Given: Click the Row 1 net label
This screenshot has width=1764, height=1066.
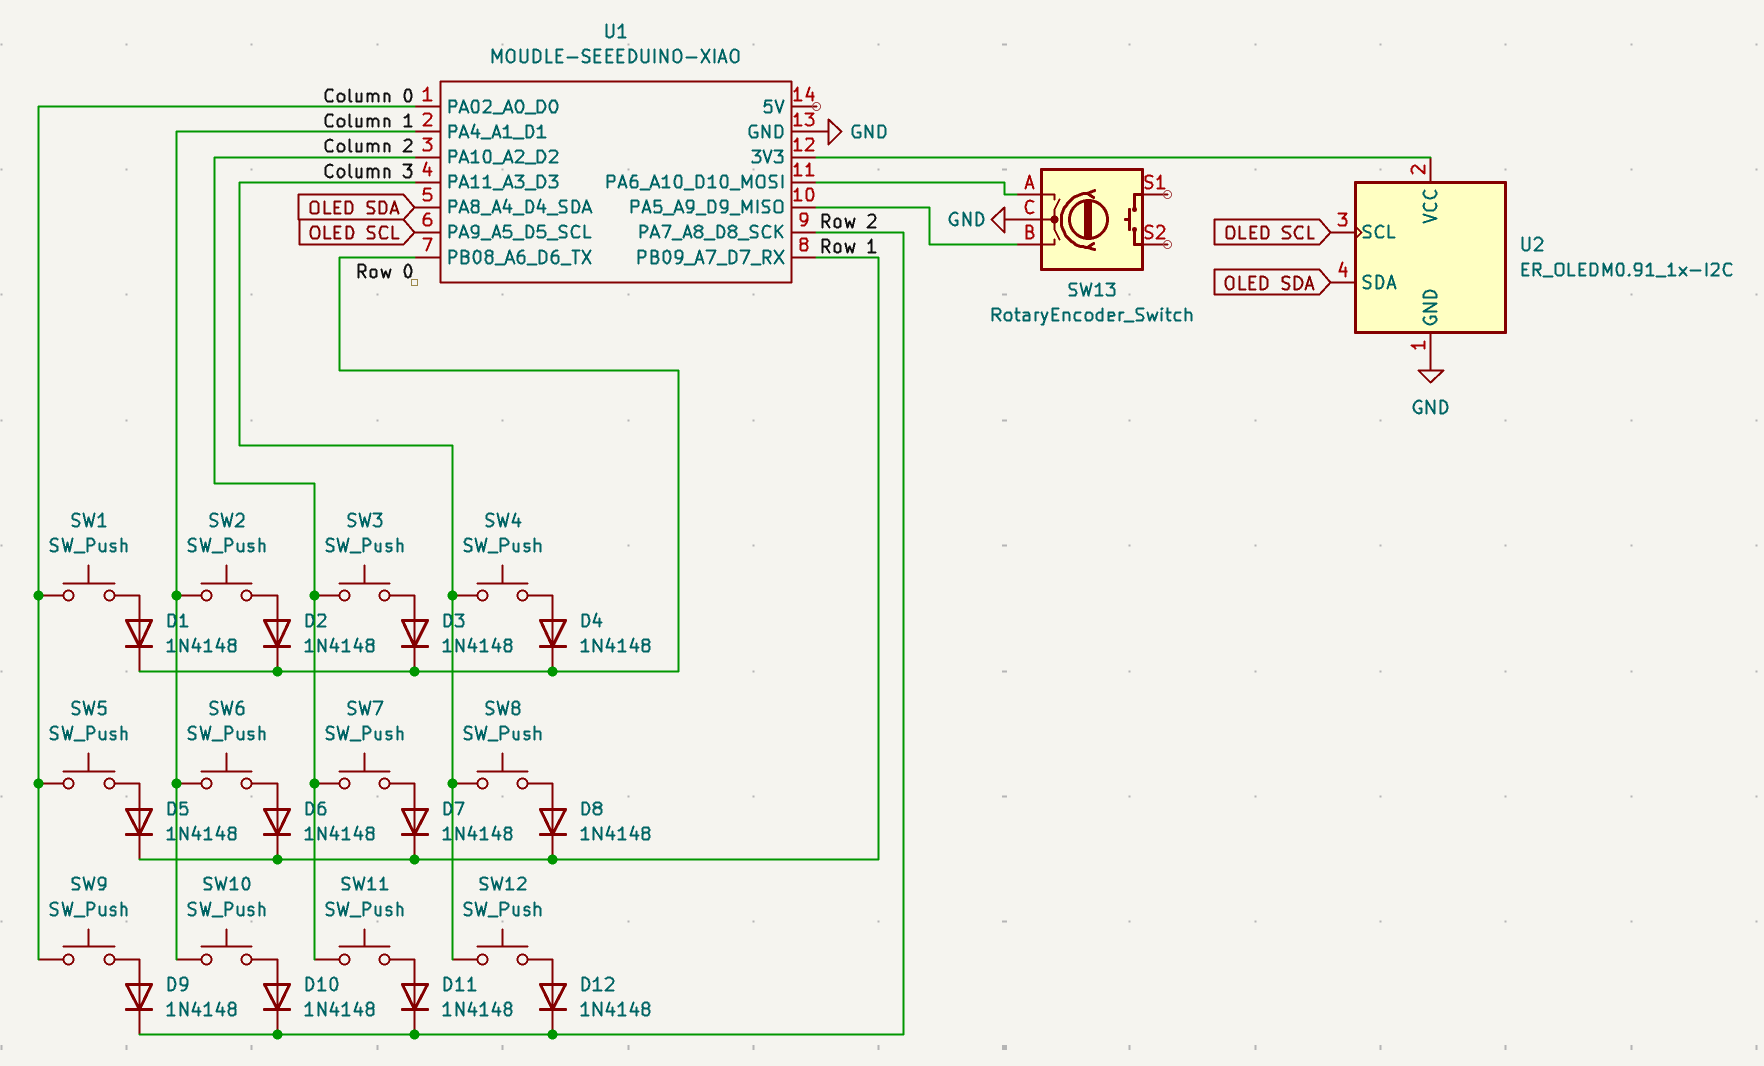Looking at the screenshot, I should pos(849,246).
